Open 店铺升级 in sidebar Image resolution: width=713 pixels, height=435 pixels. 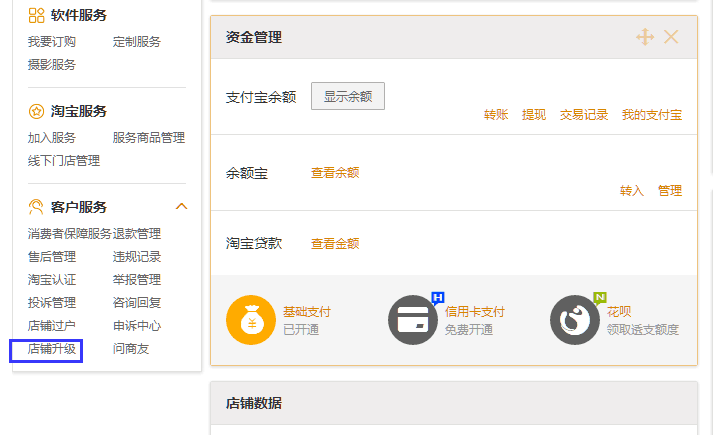(52, 349)
